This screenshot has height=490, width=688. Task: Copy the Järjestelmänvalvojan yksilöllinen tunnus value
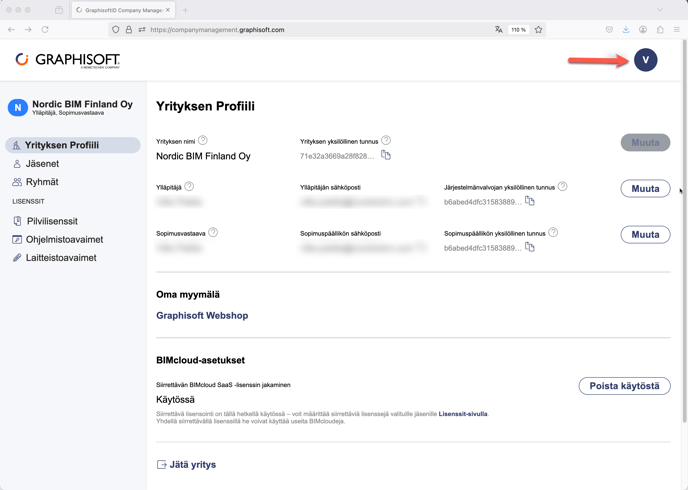530,201
